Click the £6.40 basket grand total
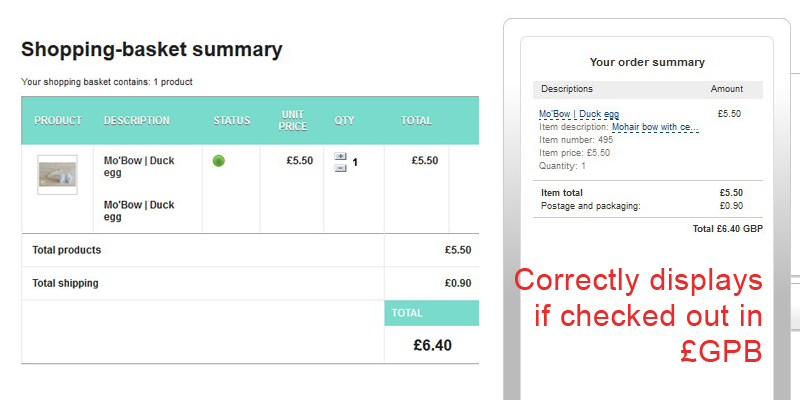Image resolution: width=800 pixels, height=400 pixels. (432, 345)
